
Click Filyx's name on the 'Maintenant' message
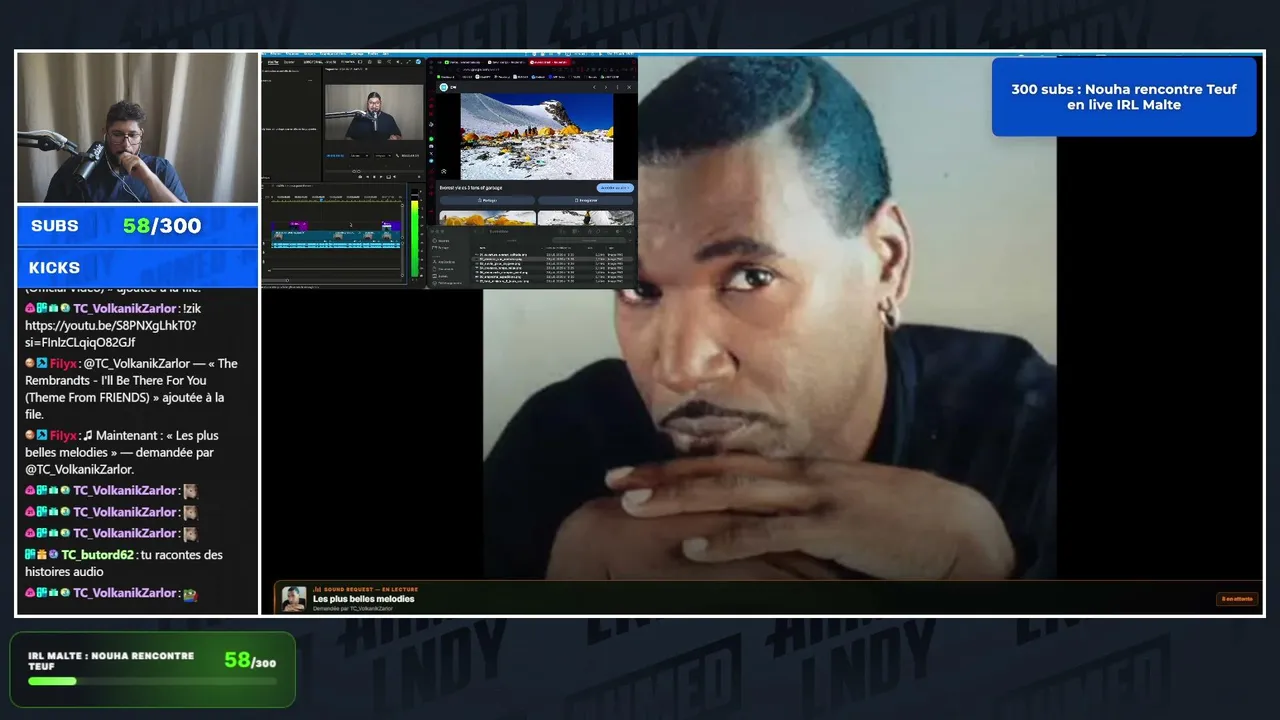pyautogui.click(x=63, y=436)
